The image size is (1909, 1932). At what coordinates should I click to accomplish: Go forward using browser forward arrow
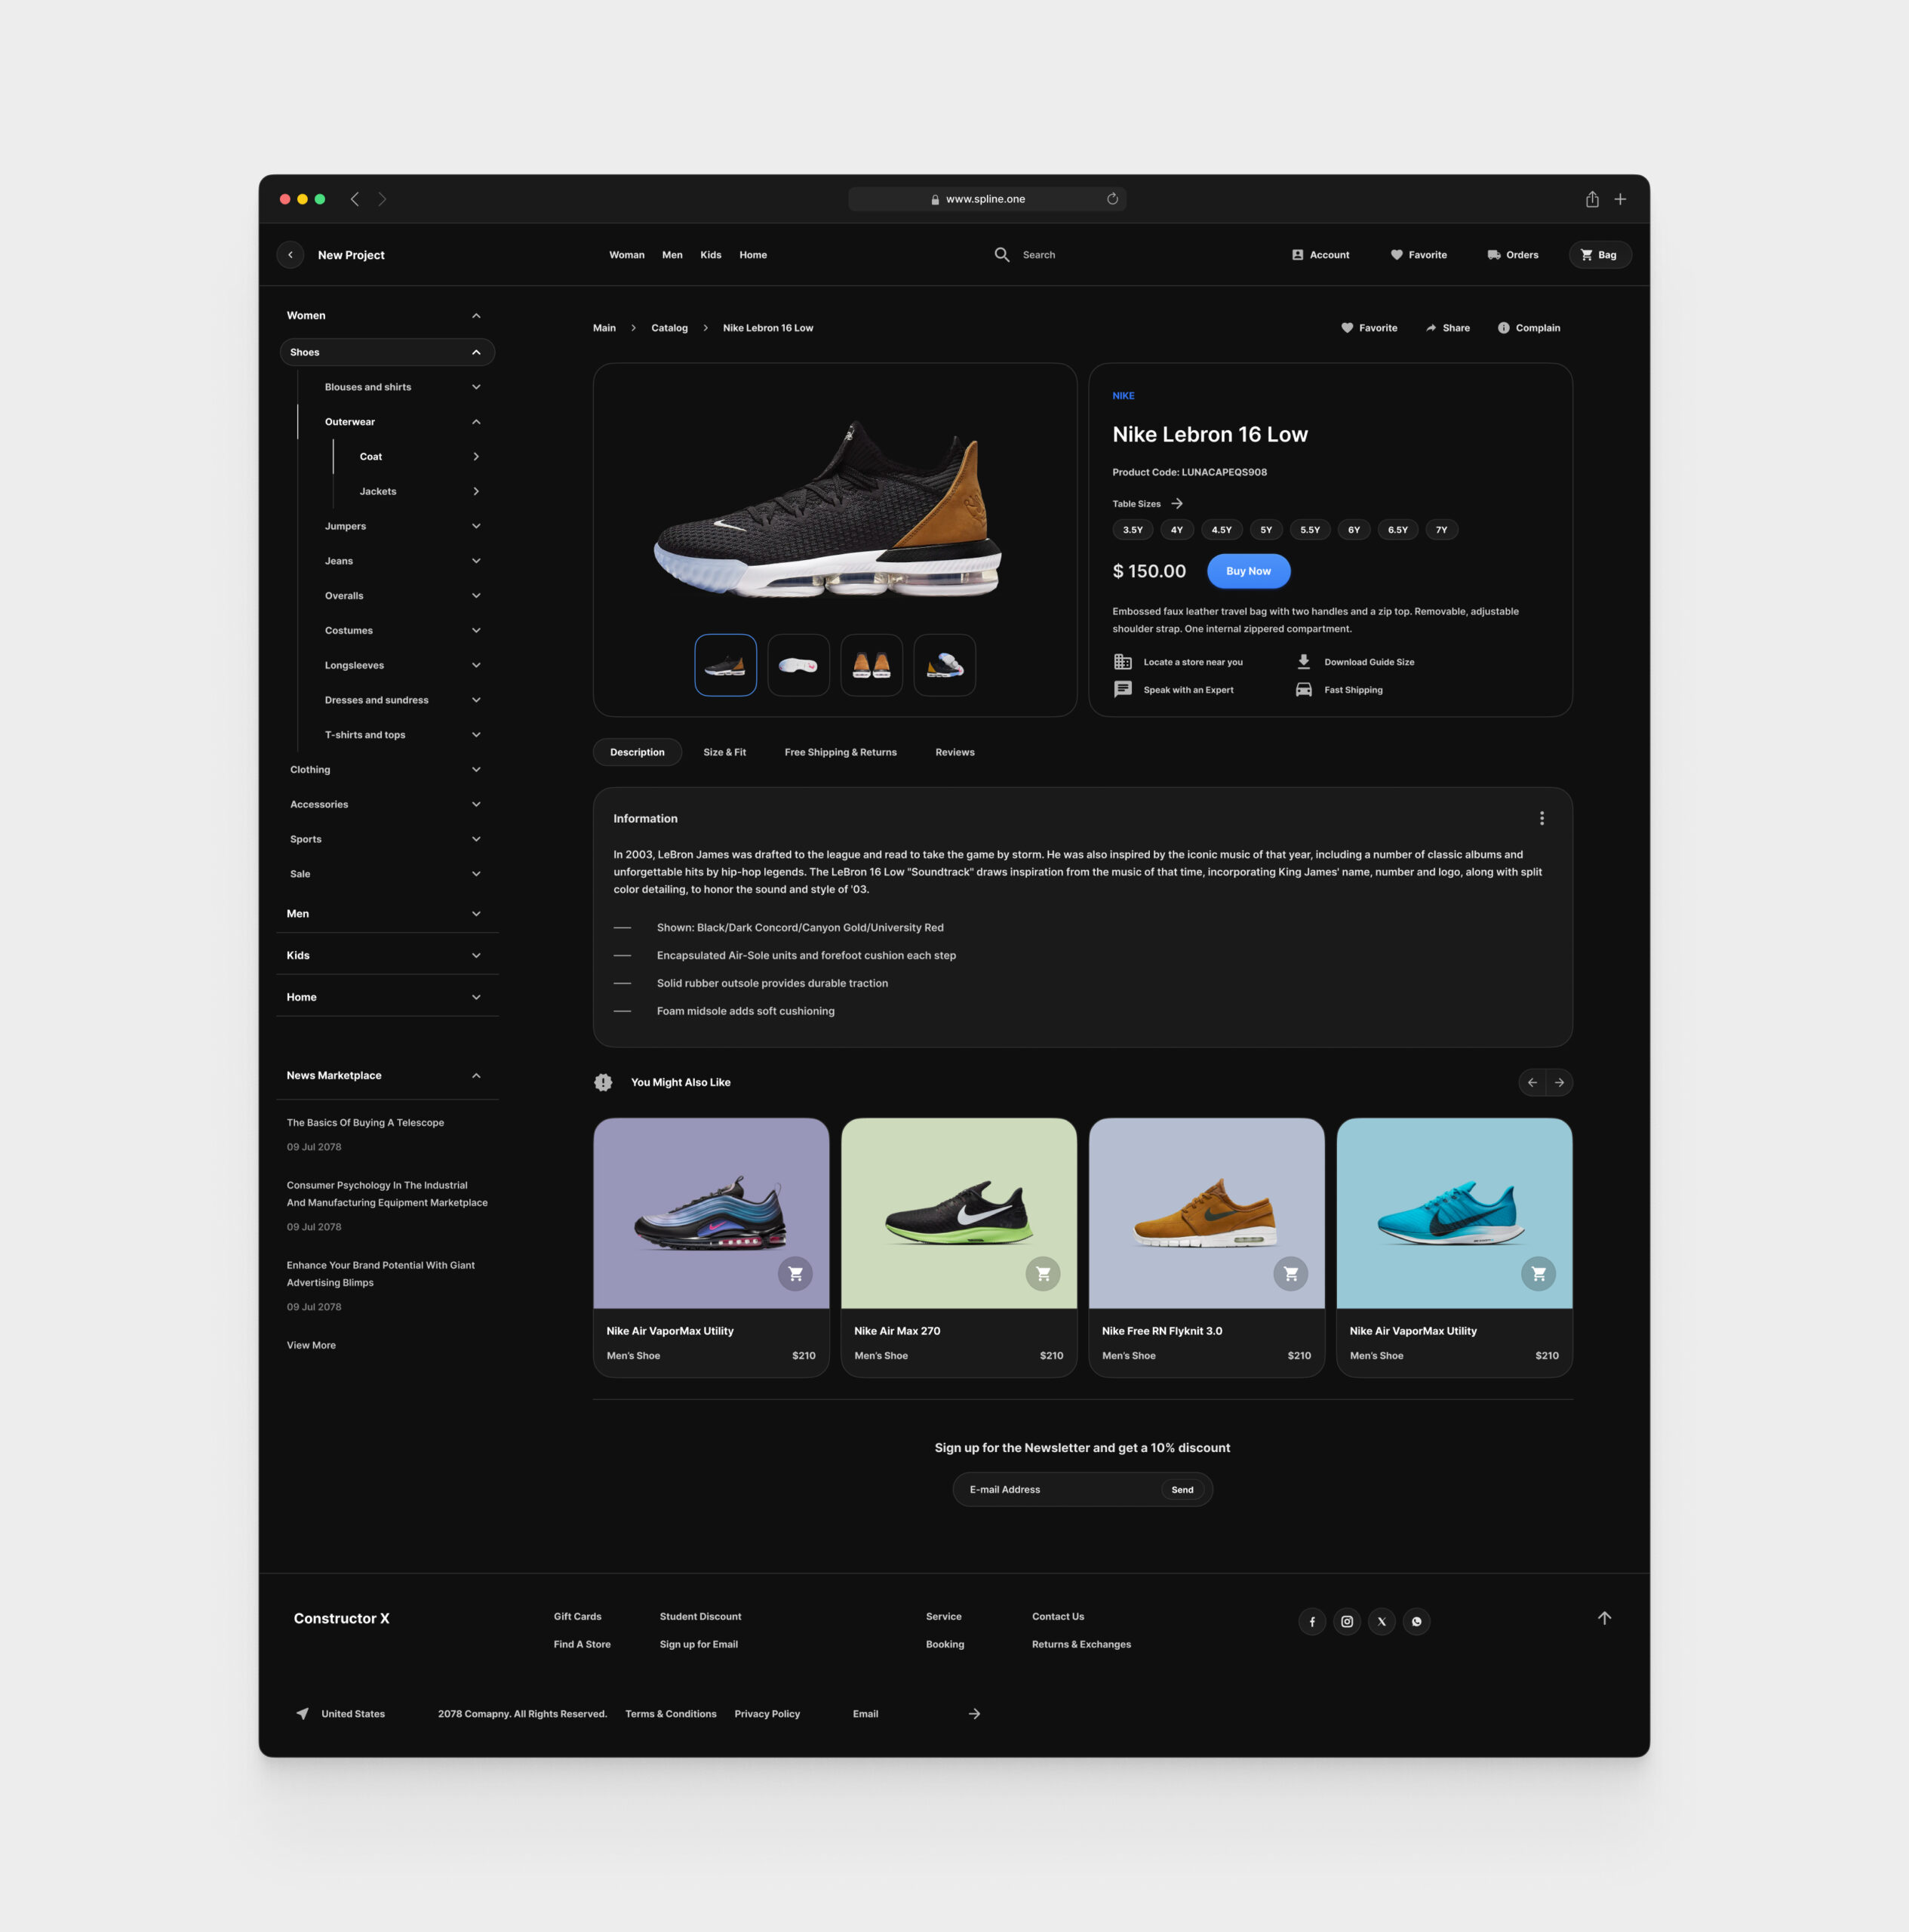coord(382,199)
